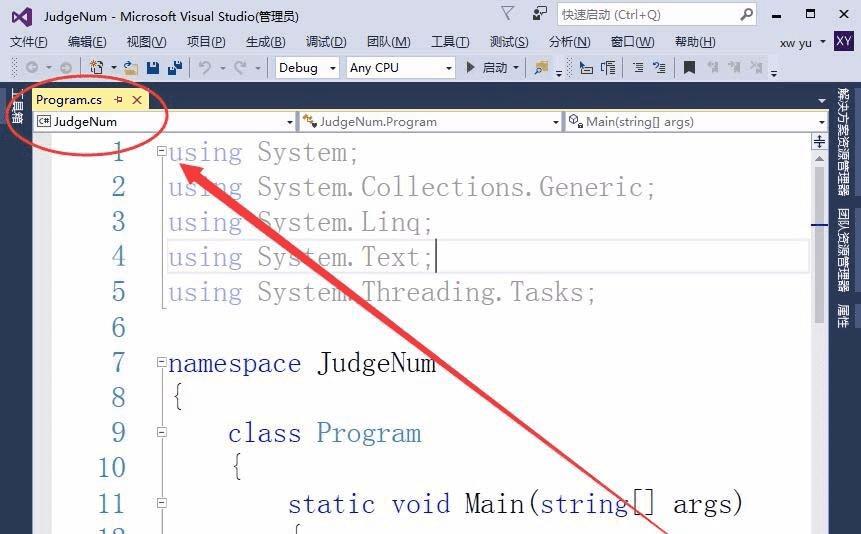Open the 团队资源管理器 side panel tab
861x534 pixels.
point(843,251)
